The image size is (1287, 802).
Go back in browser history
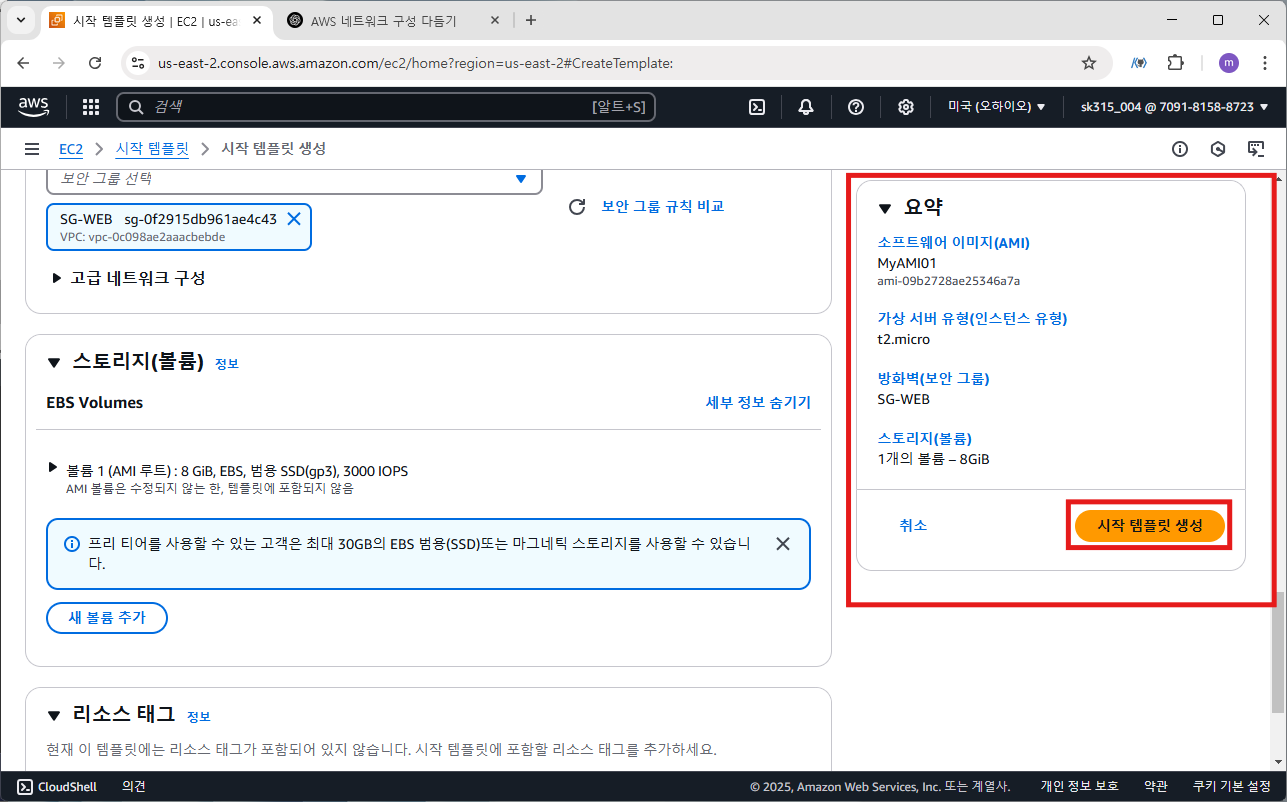pyautogui.click(x=24, y=63)
